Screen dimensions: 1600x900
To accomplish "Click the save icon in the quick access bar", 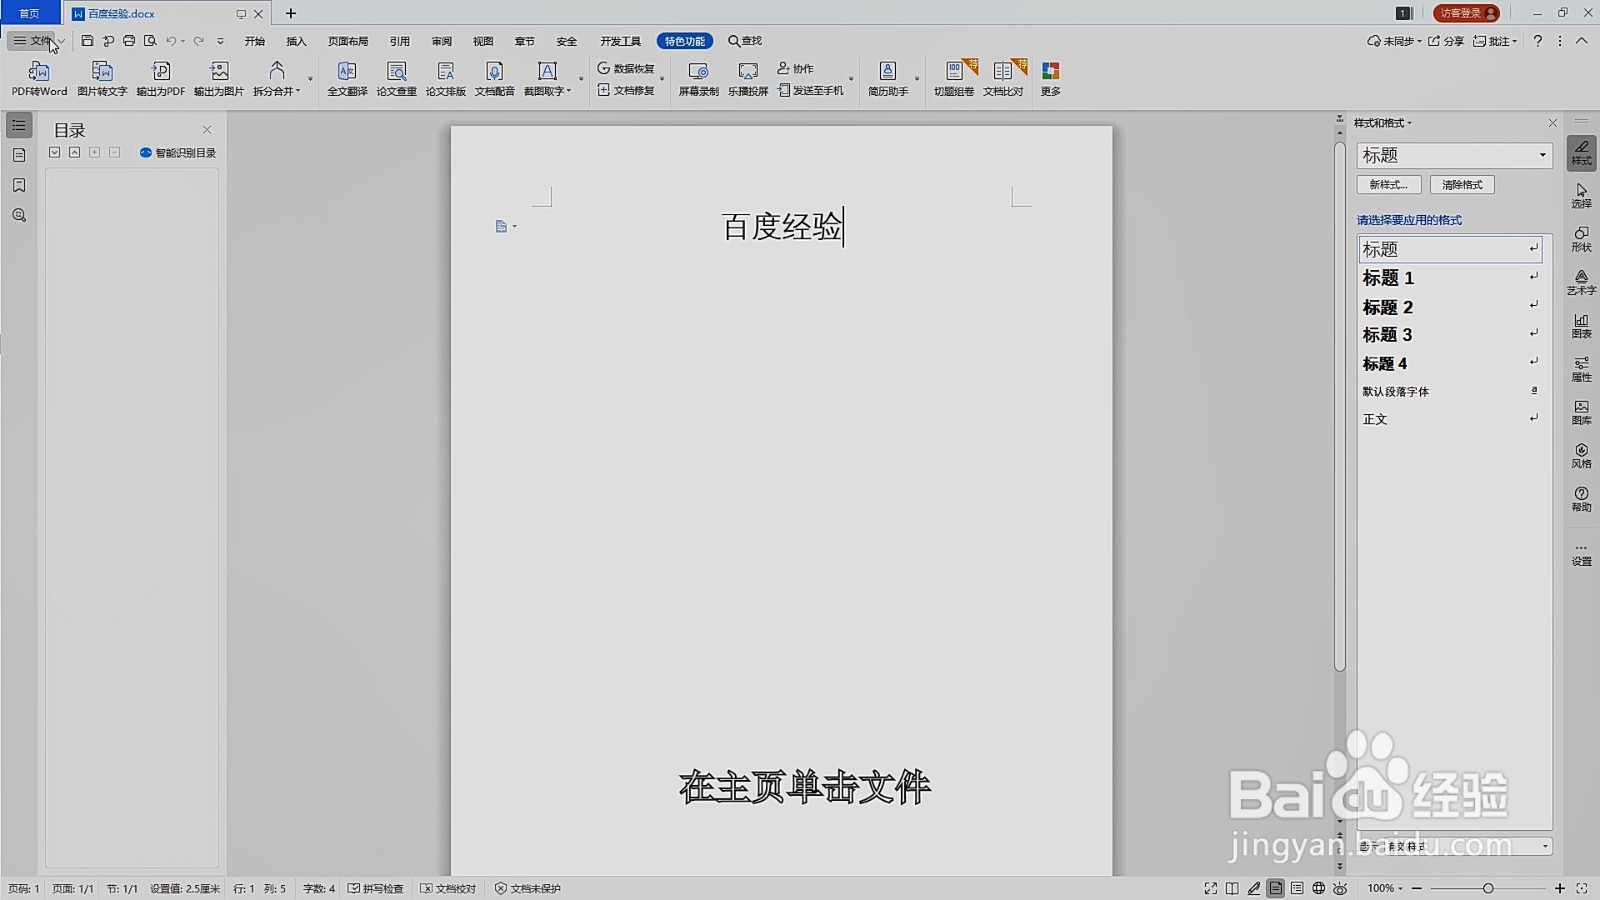I will (x=87, y=41).
